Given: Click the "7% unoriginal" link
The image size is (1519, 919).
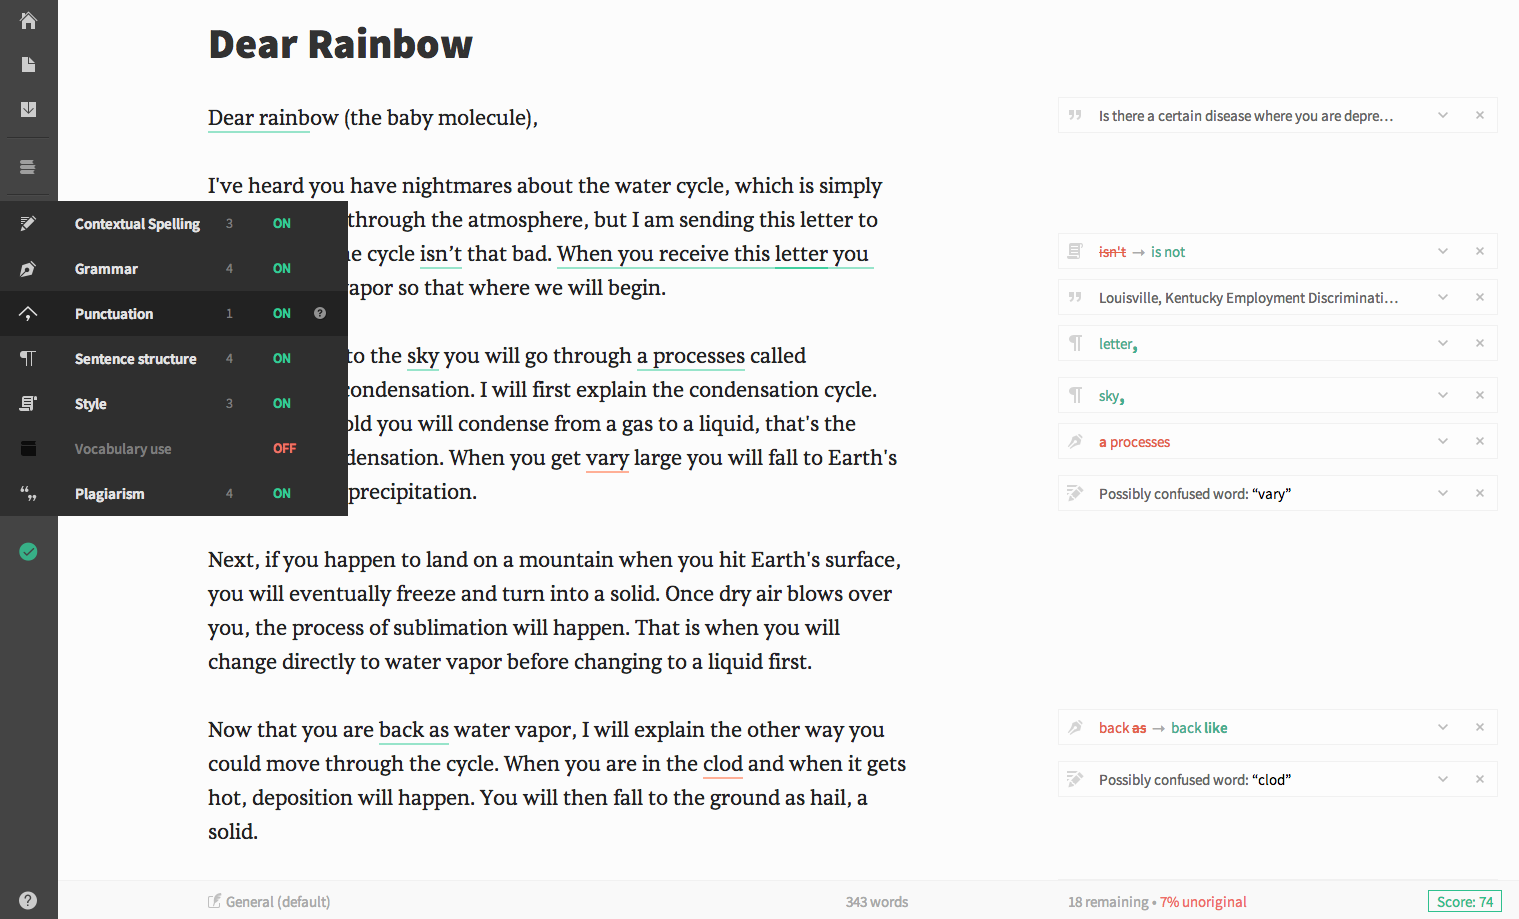Looking at the screenshot, I should click(x=1203, y=902).
